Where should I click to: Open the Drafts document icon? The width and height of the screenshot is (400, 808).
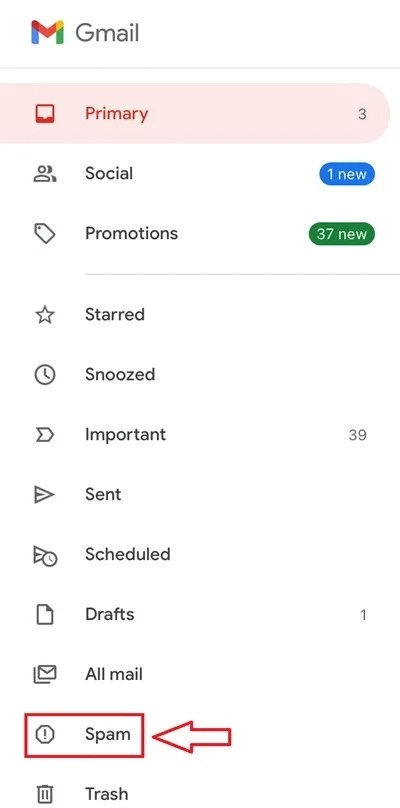tap(45, 614)
